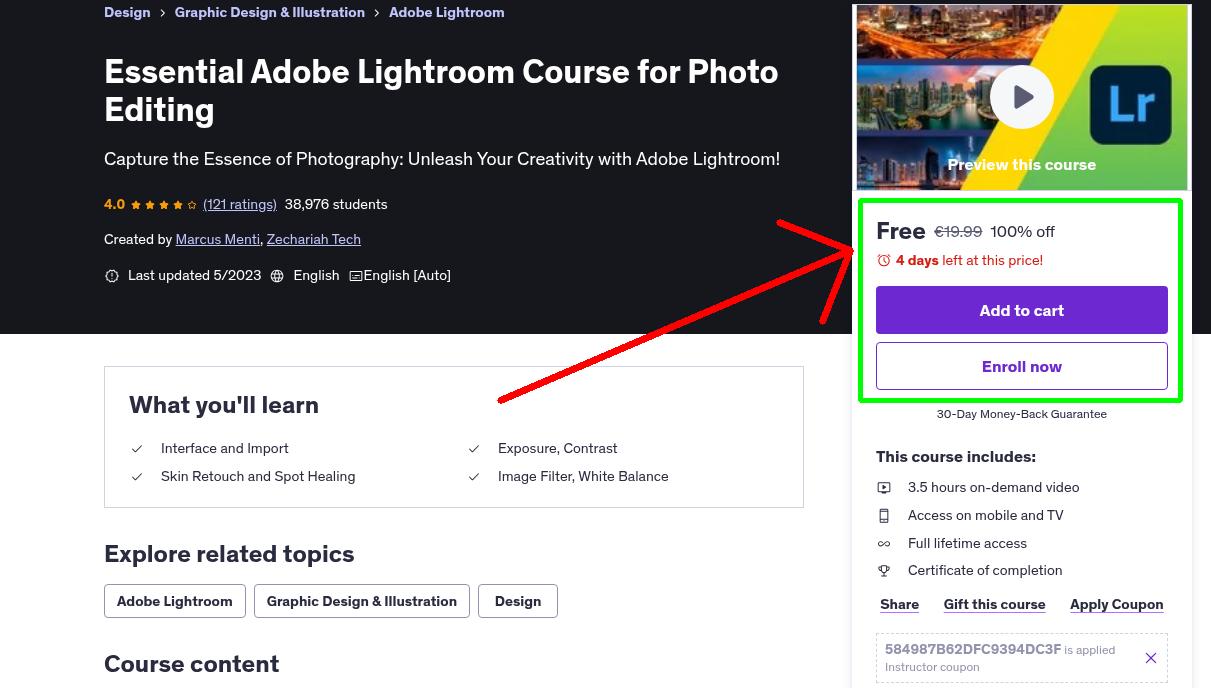1211x688 pixels.
Task: Click the closed captions icon
Action: coord(355,276)
